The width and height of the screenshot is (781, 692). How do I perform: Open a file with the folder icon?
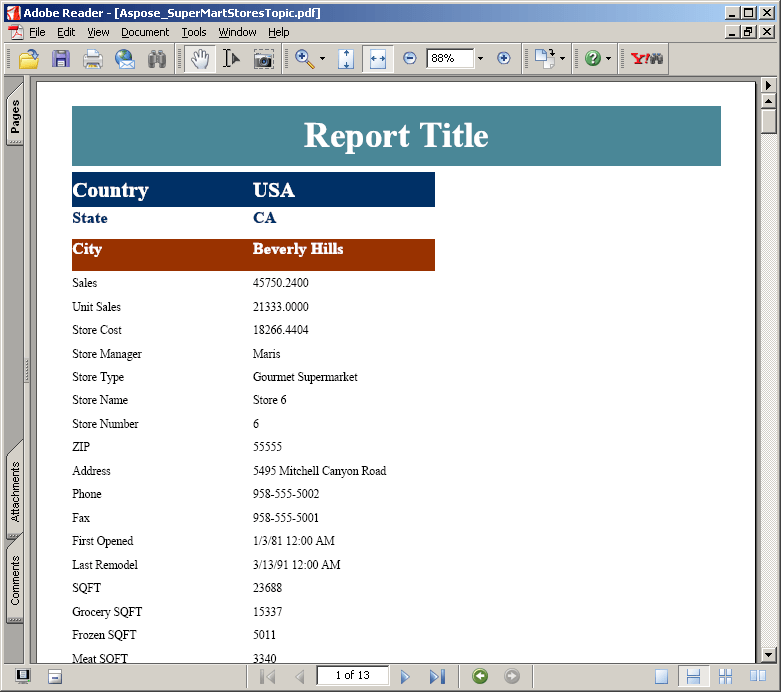click(x=29, y=59)
